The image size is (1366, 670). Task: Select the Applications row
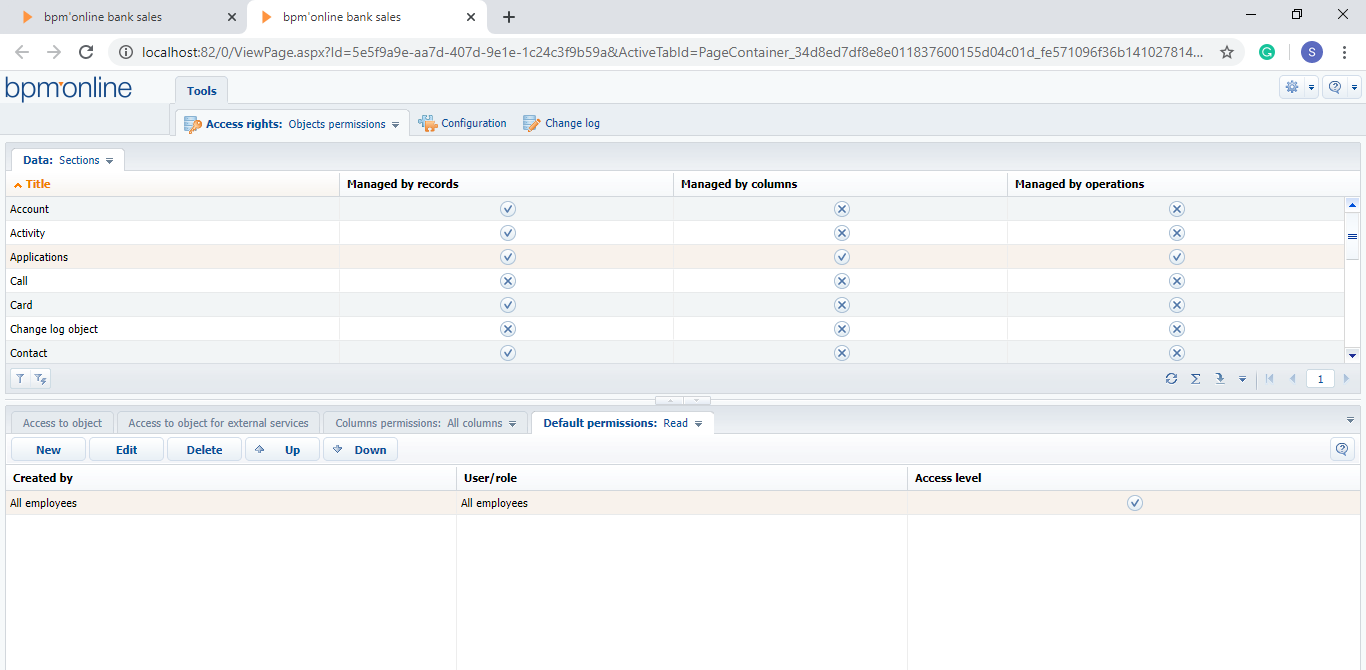pyautogui.click(x=674, y=257)
